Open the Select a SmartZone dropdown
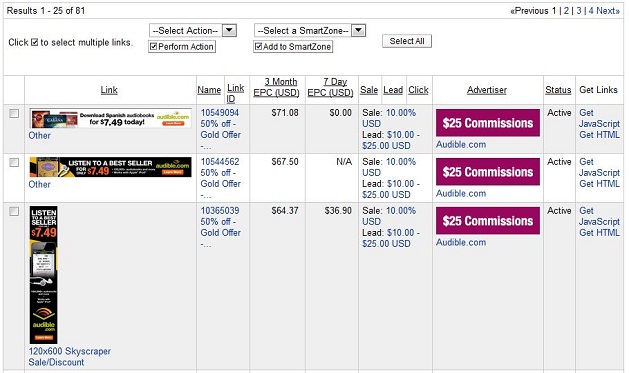 point(310,30)
